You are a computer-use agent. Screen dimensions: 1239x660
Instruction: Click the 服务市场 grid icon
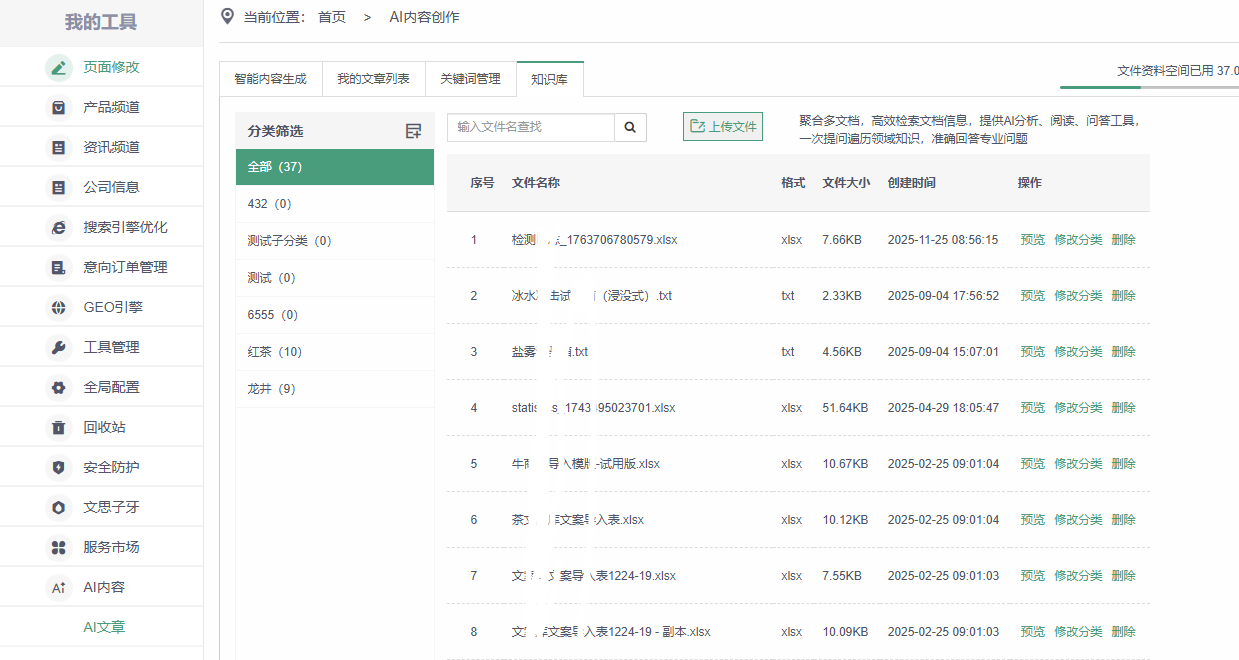[59, 547]
